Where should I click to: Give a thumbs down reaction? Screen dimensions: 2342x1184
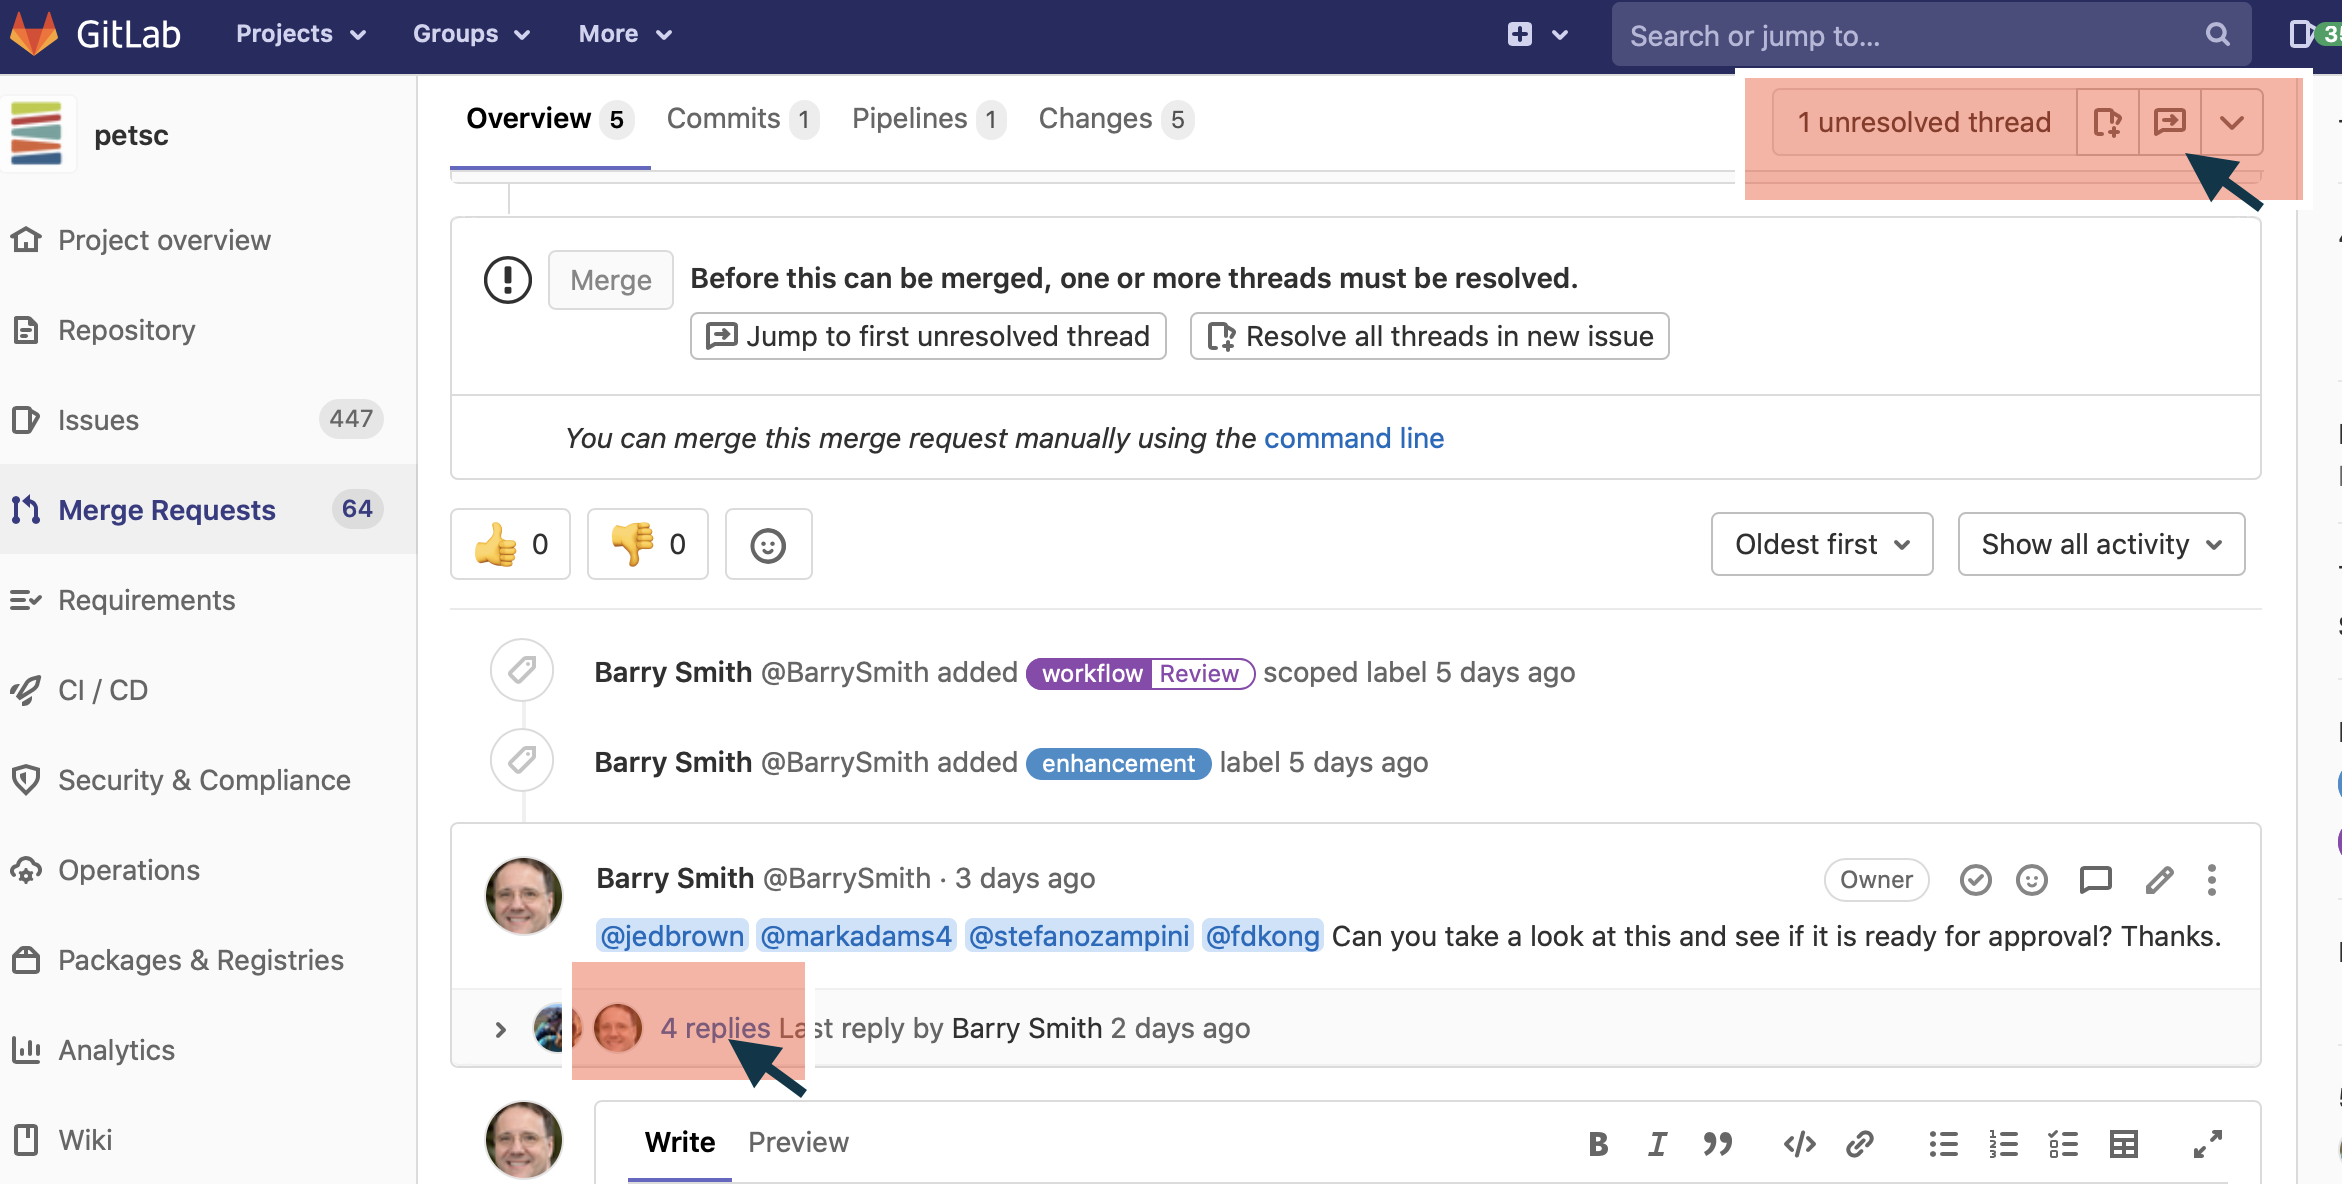click(x=648, y=544)
